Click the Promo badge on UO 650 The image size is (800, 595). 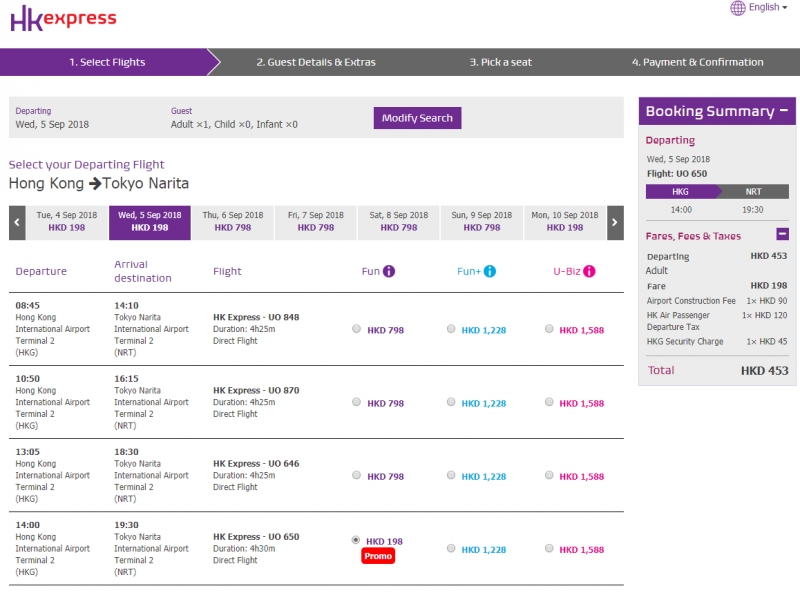pos(378,556)
